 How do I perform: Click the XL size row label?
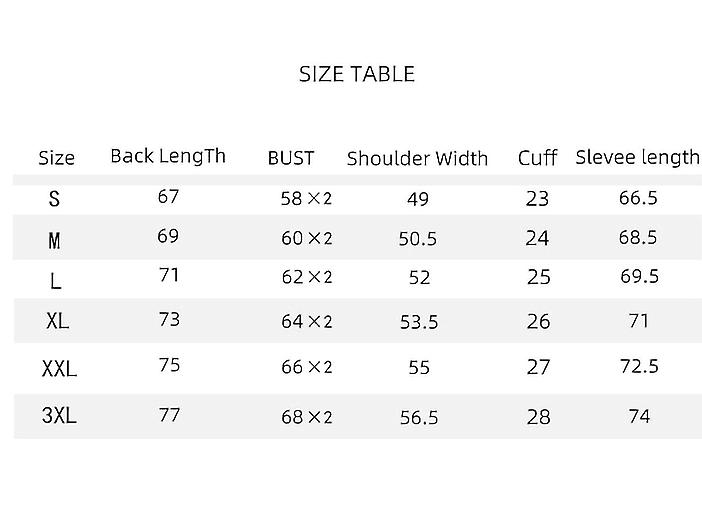tap(57, 321)
